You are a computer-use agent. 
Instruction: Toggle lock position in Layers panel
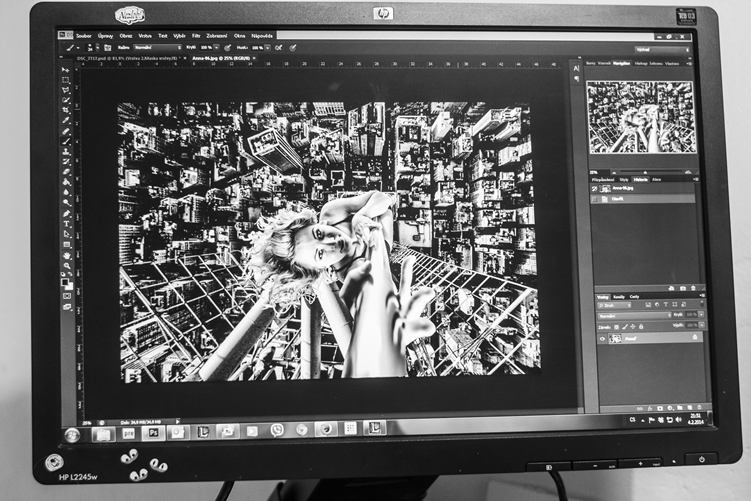[x=633, y=327]
